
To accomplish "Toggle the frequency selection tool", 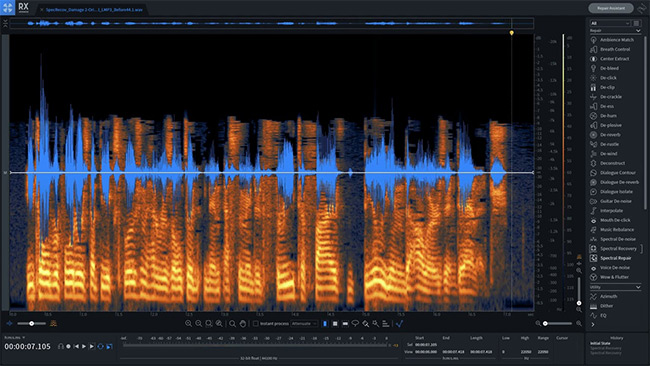I will [345, 324].
